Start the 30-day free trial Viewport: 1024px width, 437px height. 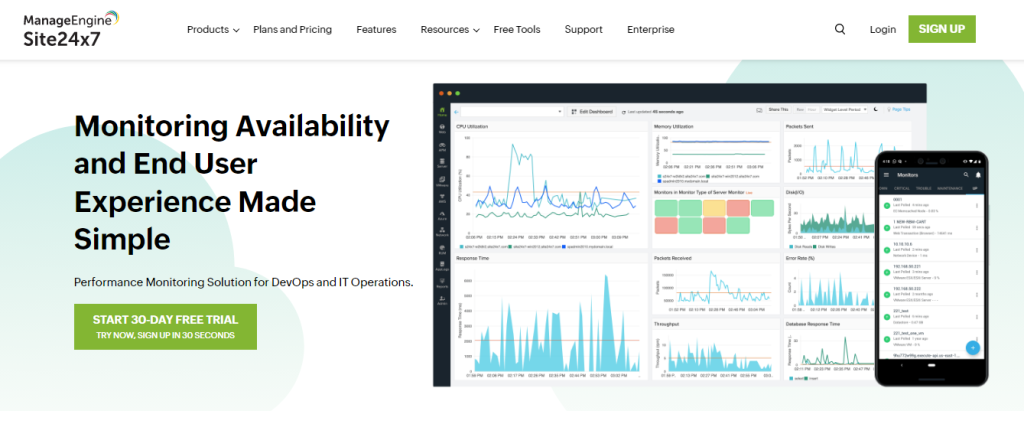[165, 327]
